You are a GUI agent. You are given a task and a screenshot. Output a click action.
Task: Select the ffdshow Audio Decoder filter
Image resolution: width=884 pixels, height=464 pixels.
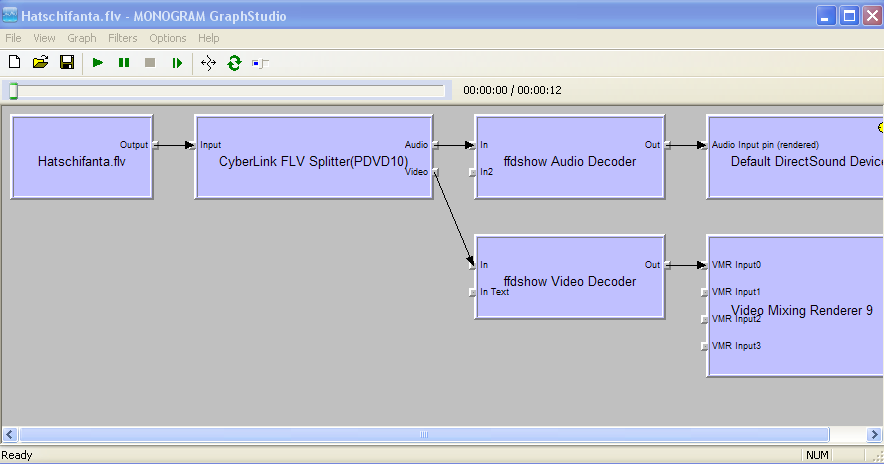pyautogui.click(x=569, y=157)
